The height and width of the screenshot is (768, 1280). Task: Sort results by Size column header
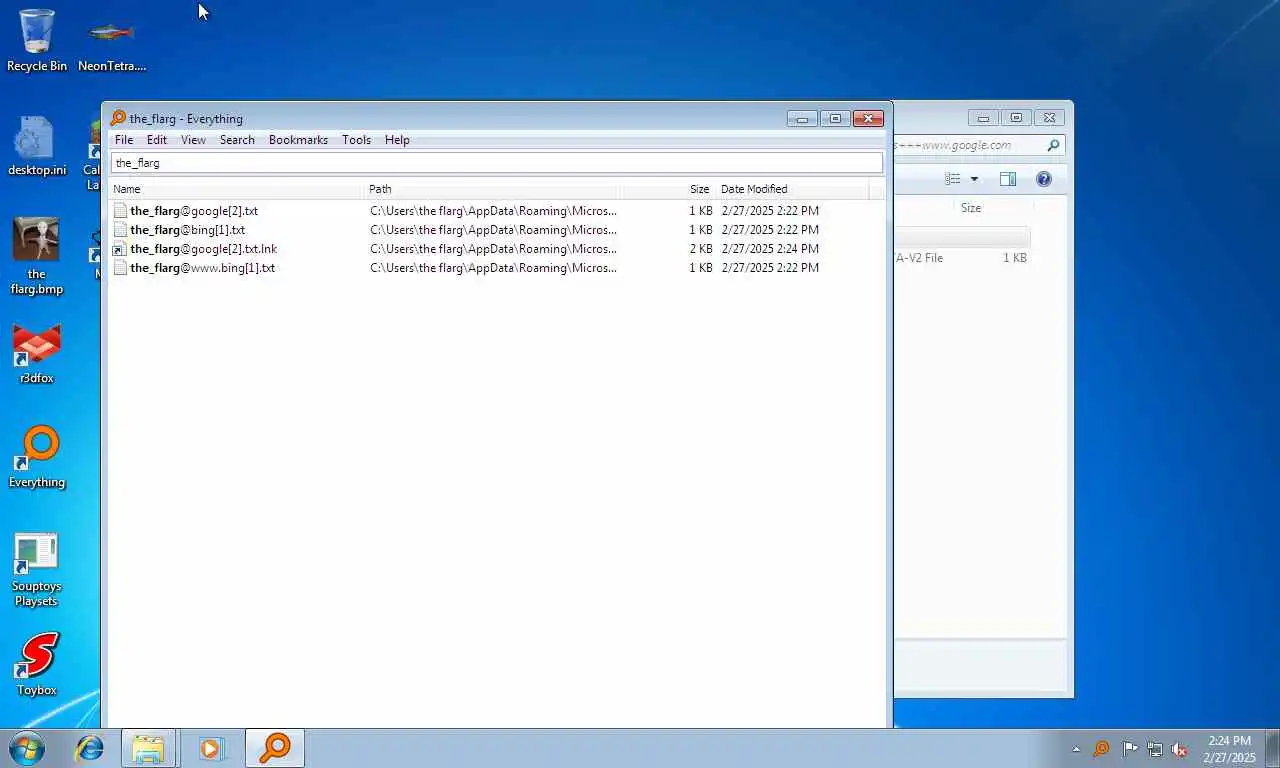(667, 189)
